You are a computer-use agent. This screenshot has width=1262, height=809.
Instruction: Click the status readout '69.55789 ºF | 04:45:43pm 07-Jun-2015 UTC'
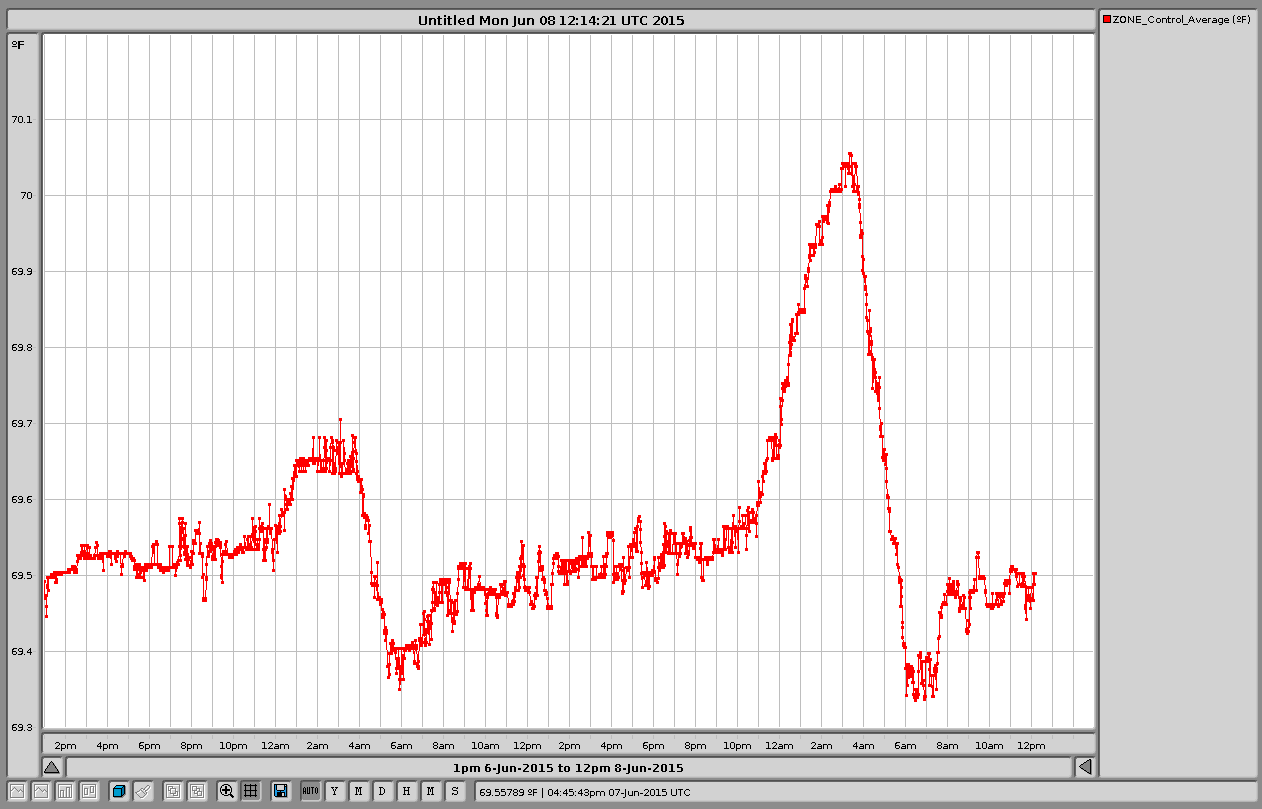click(585, 792)
